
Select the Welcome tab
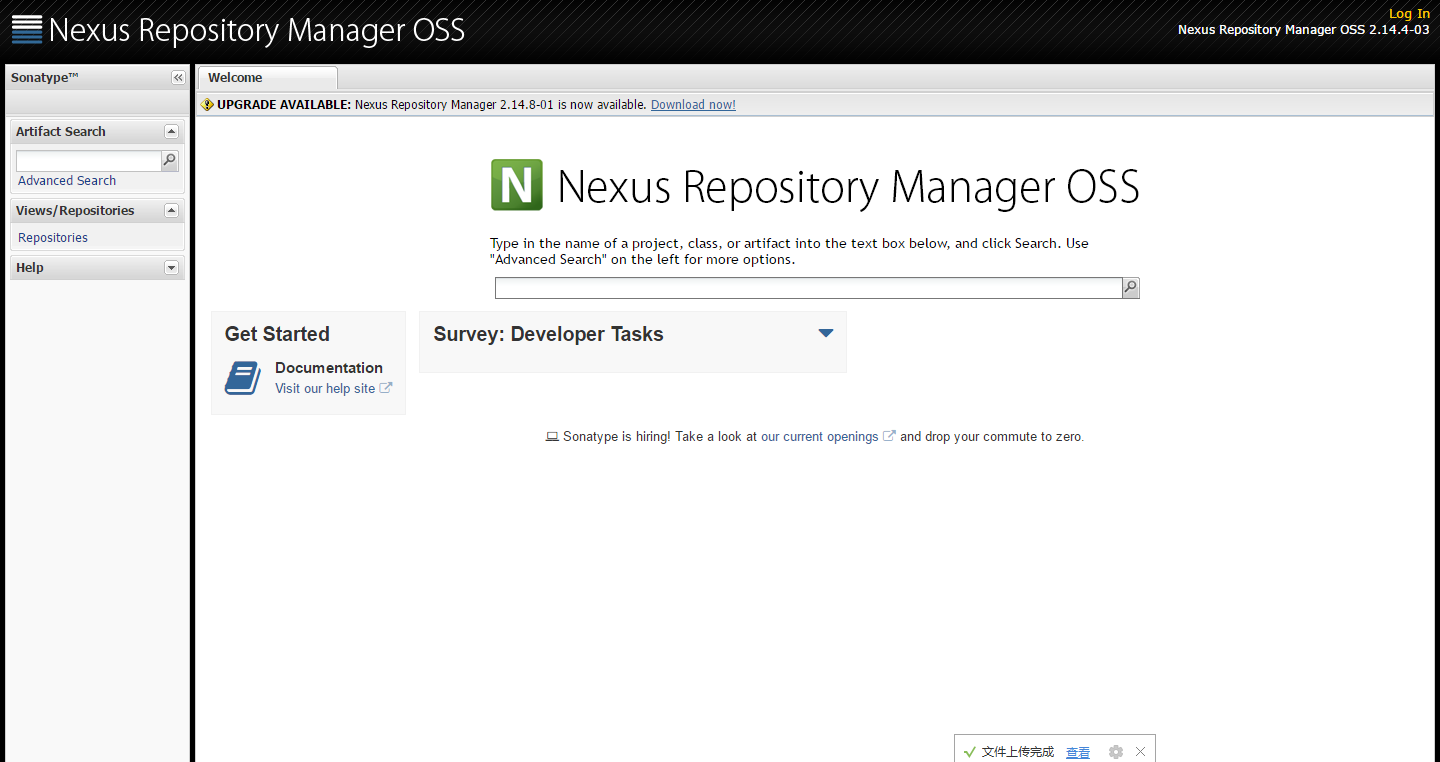267,78
